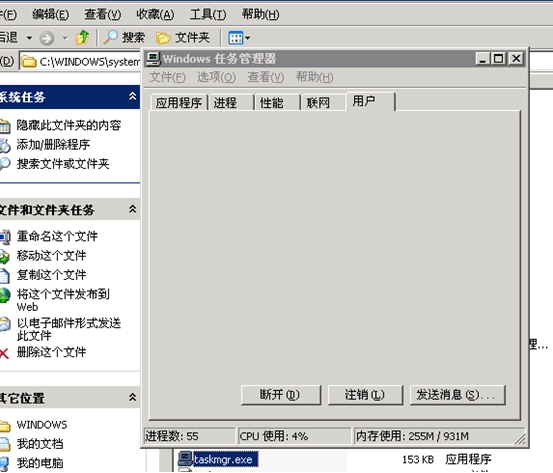Open the 查看(V) menu in Explorer
Image resolution: width=553 pixels, height=473 pixels.
(x=103, y=14)
